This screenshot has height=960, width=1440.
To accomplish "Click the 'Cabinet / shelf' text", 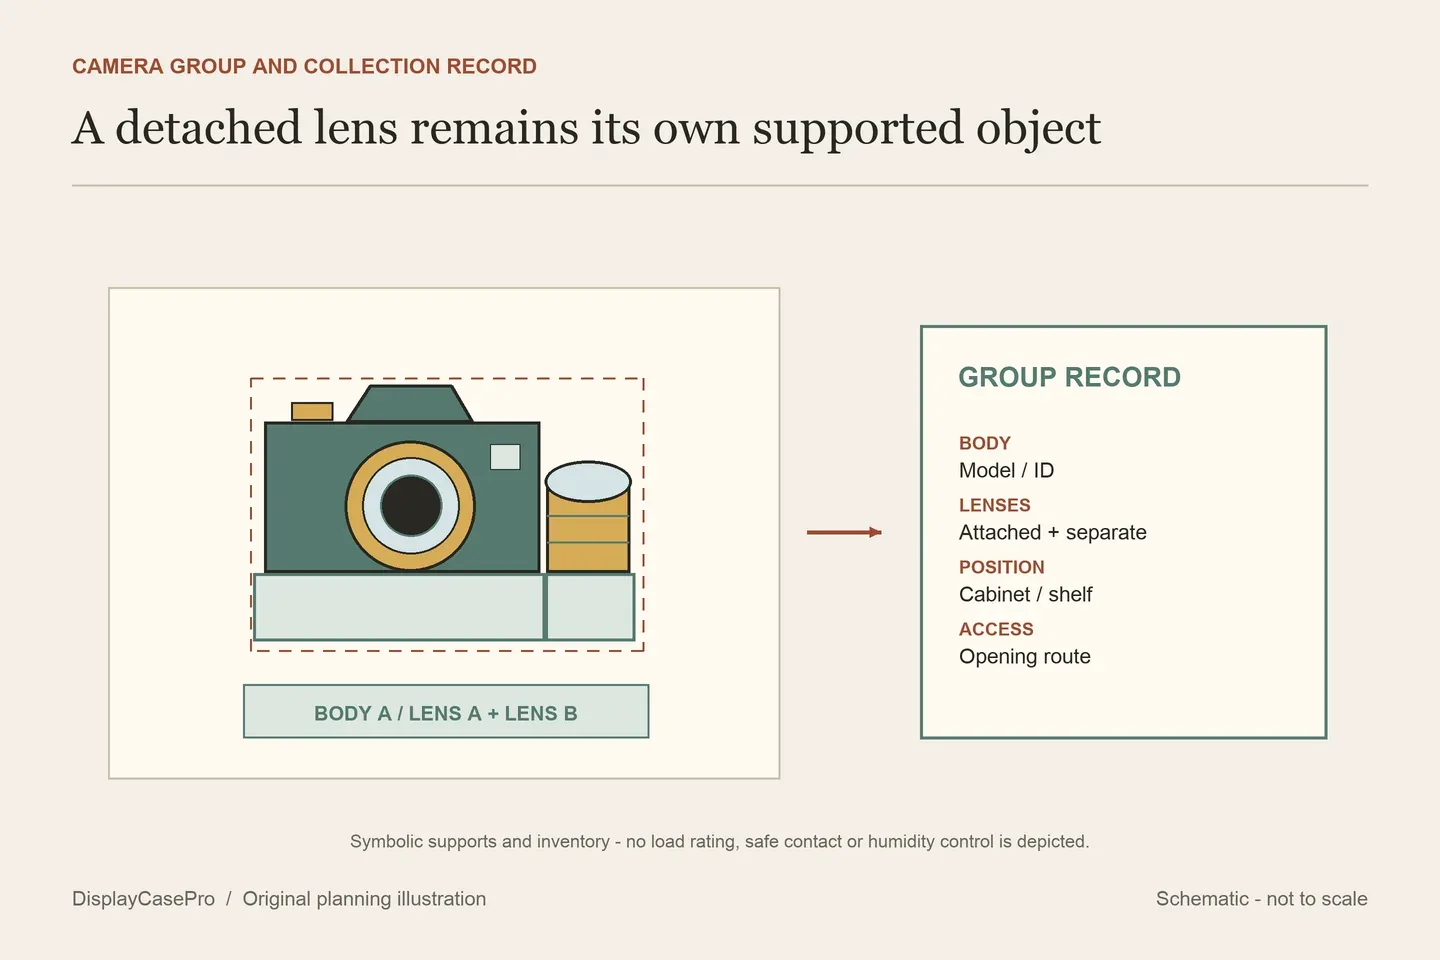I will [1026, 594].
